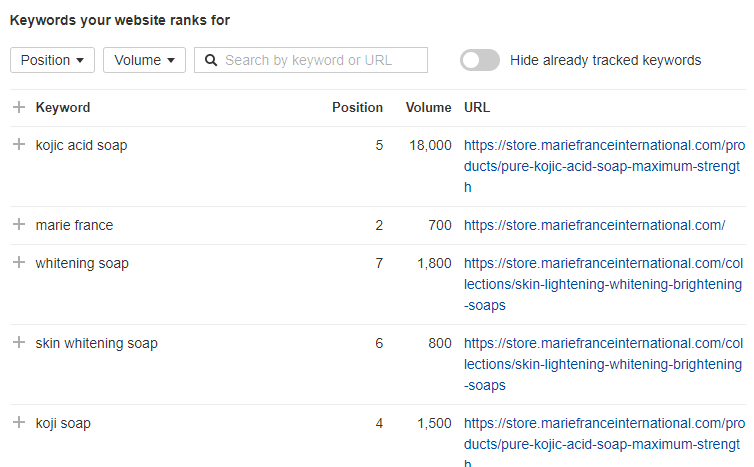Click the URL column header
Screen dimensions: 754x467
(477, 107)
